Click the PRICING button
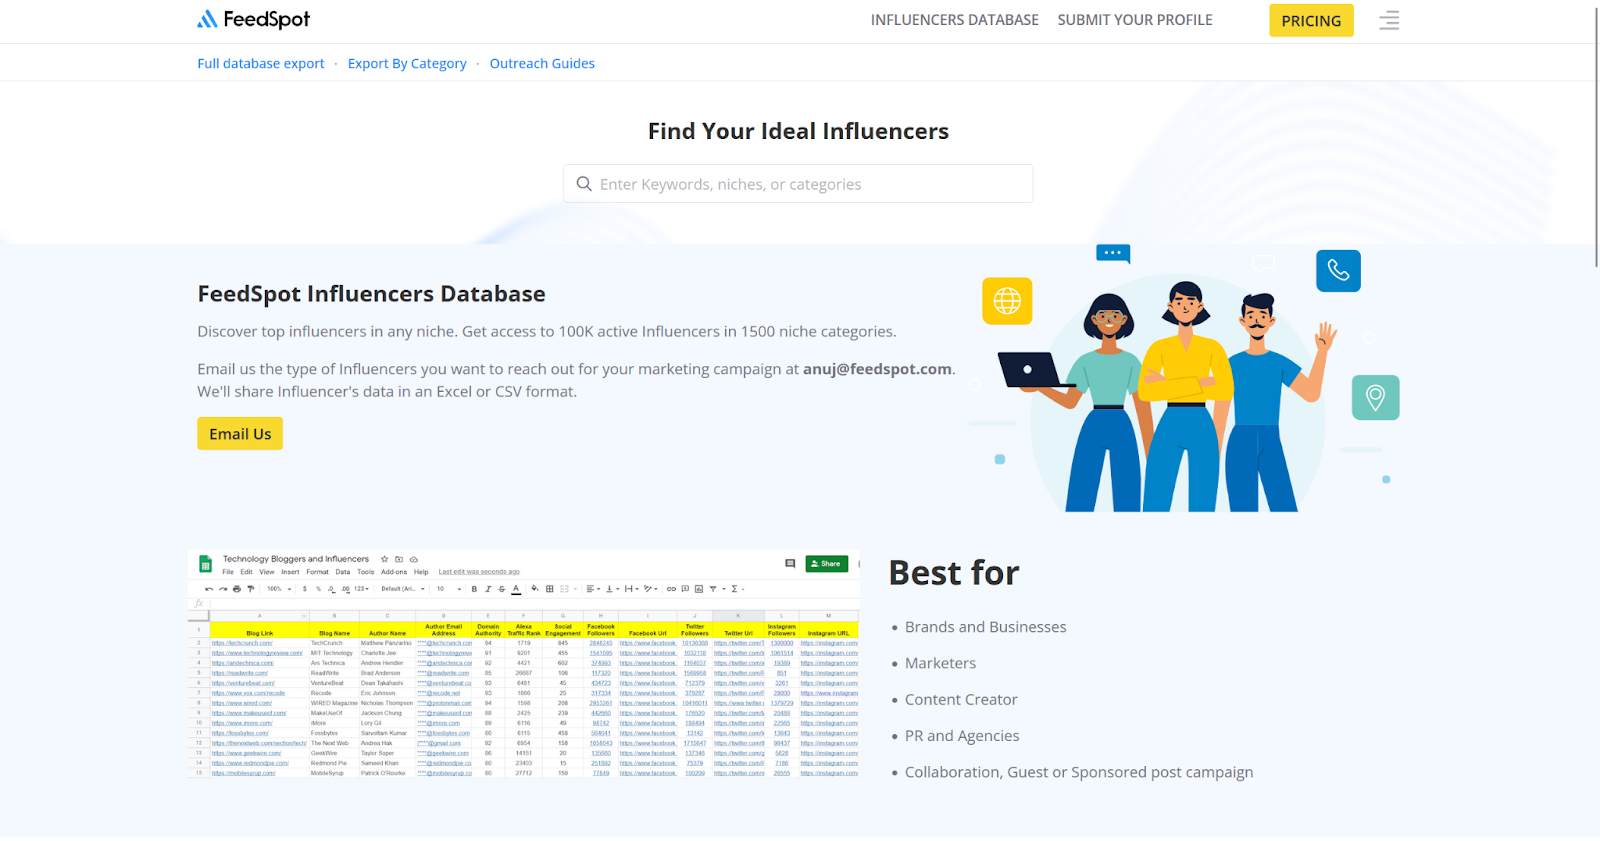Image resolution: width=1600 pixels, height=841 pixels. pyautogui.click(x=1311, y=20)
